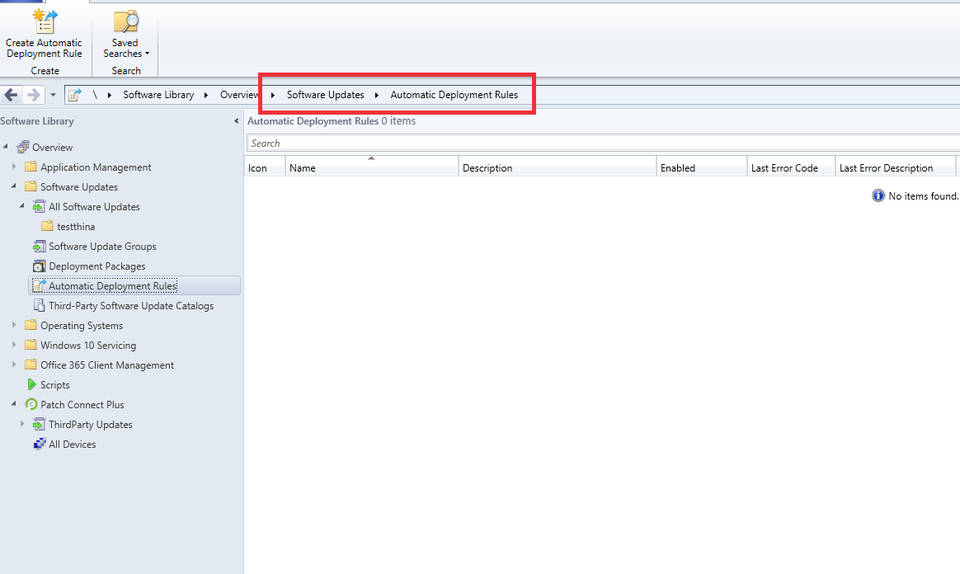Open Software Update Groups node
960x574 pixels.
(x=102, y=246)
